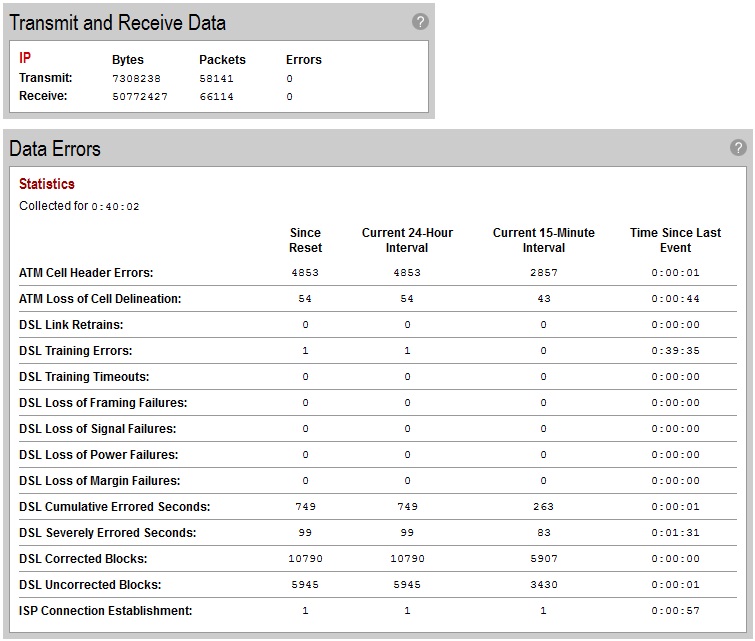The width and height of the screenshot is (755, 641).
Task: Click the Current 15-Minute Interval header
Action: (x=543, y=240)
